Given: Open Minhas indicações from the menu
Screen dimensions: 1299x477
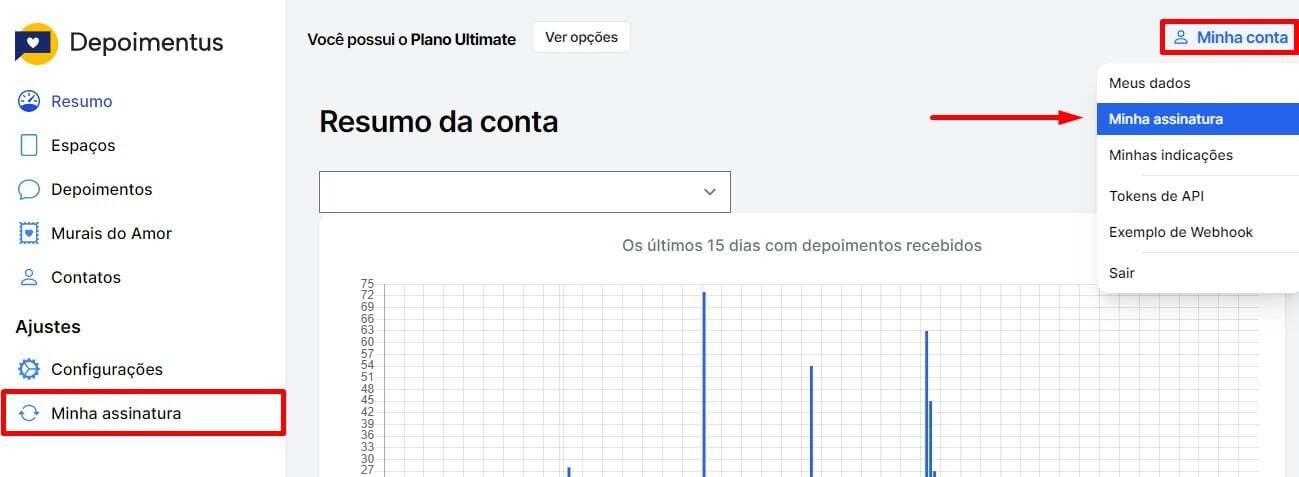Looking at the screenshot, I should point(1170,155).
